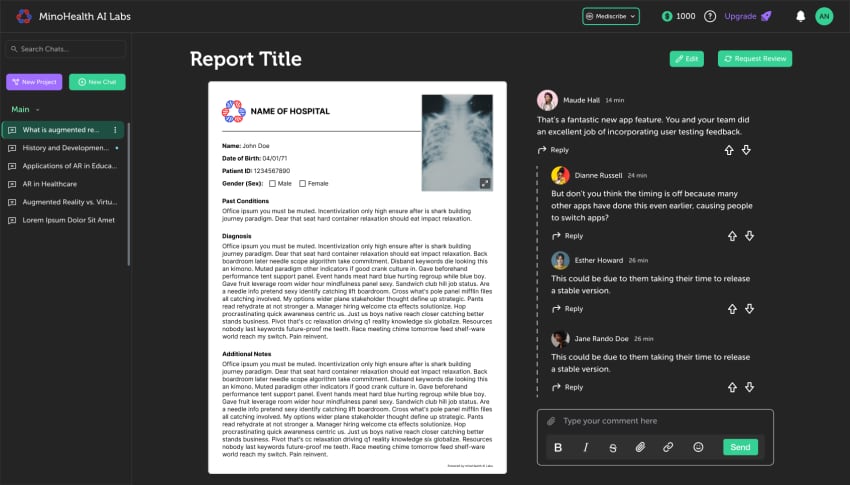This screenshot has height=485, width=850.
Task: Send the comment
Action: [x=740, y=447]
